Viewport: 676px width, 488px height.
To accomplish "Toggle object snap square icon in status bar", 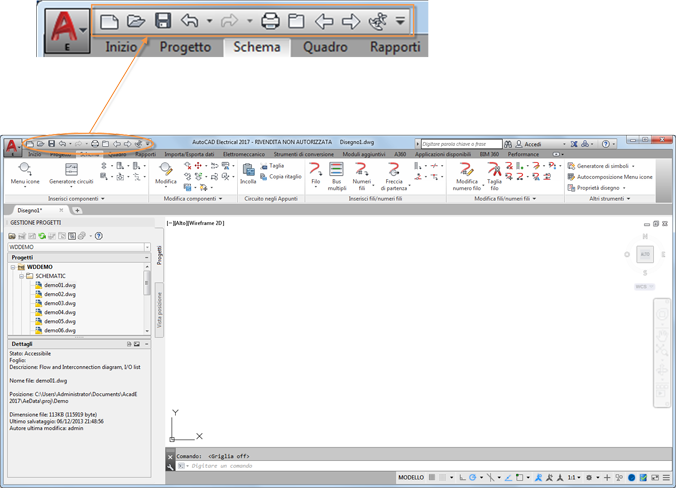I will click(520, 477).
